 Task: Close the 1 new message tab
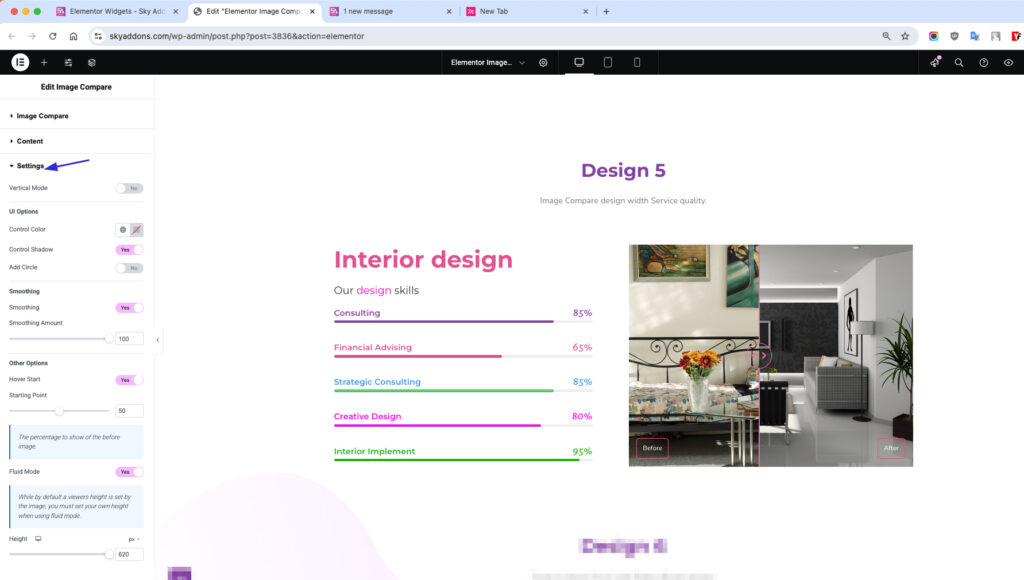(449, 11)
